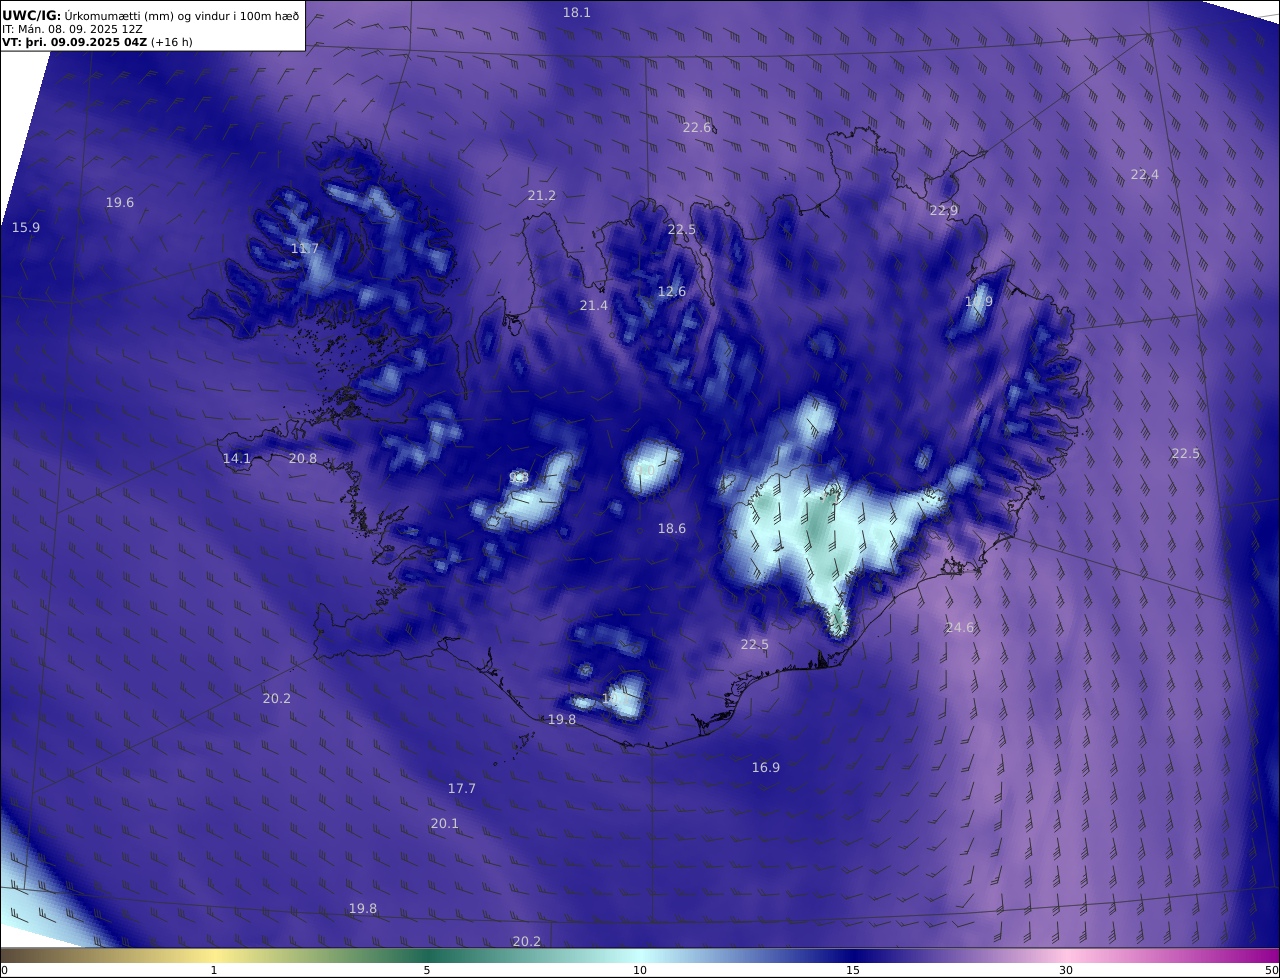Select the 14.1 value label

click(237, 459)
